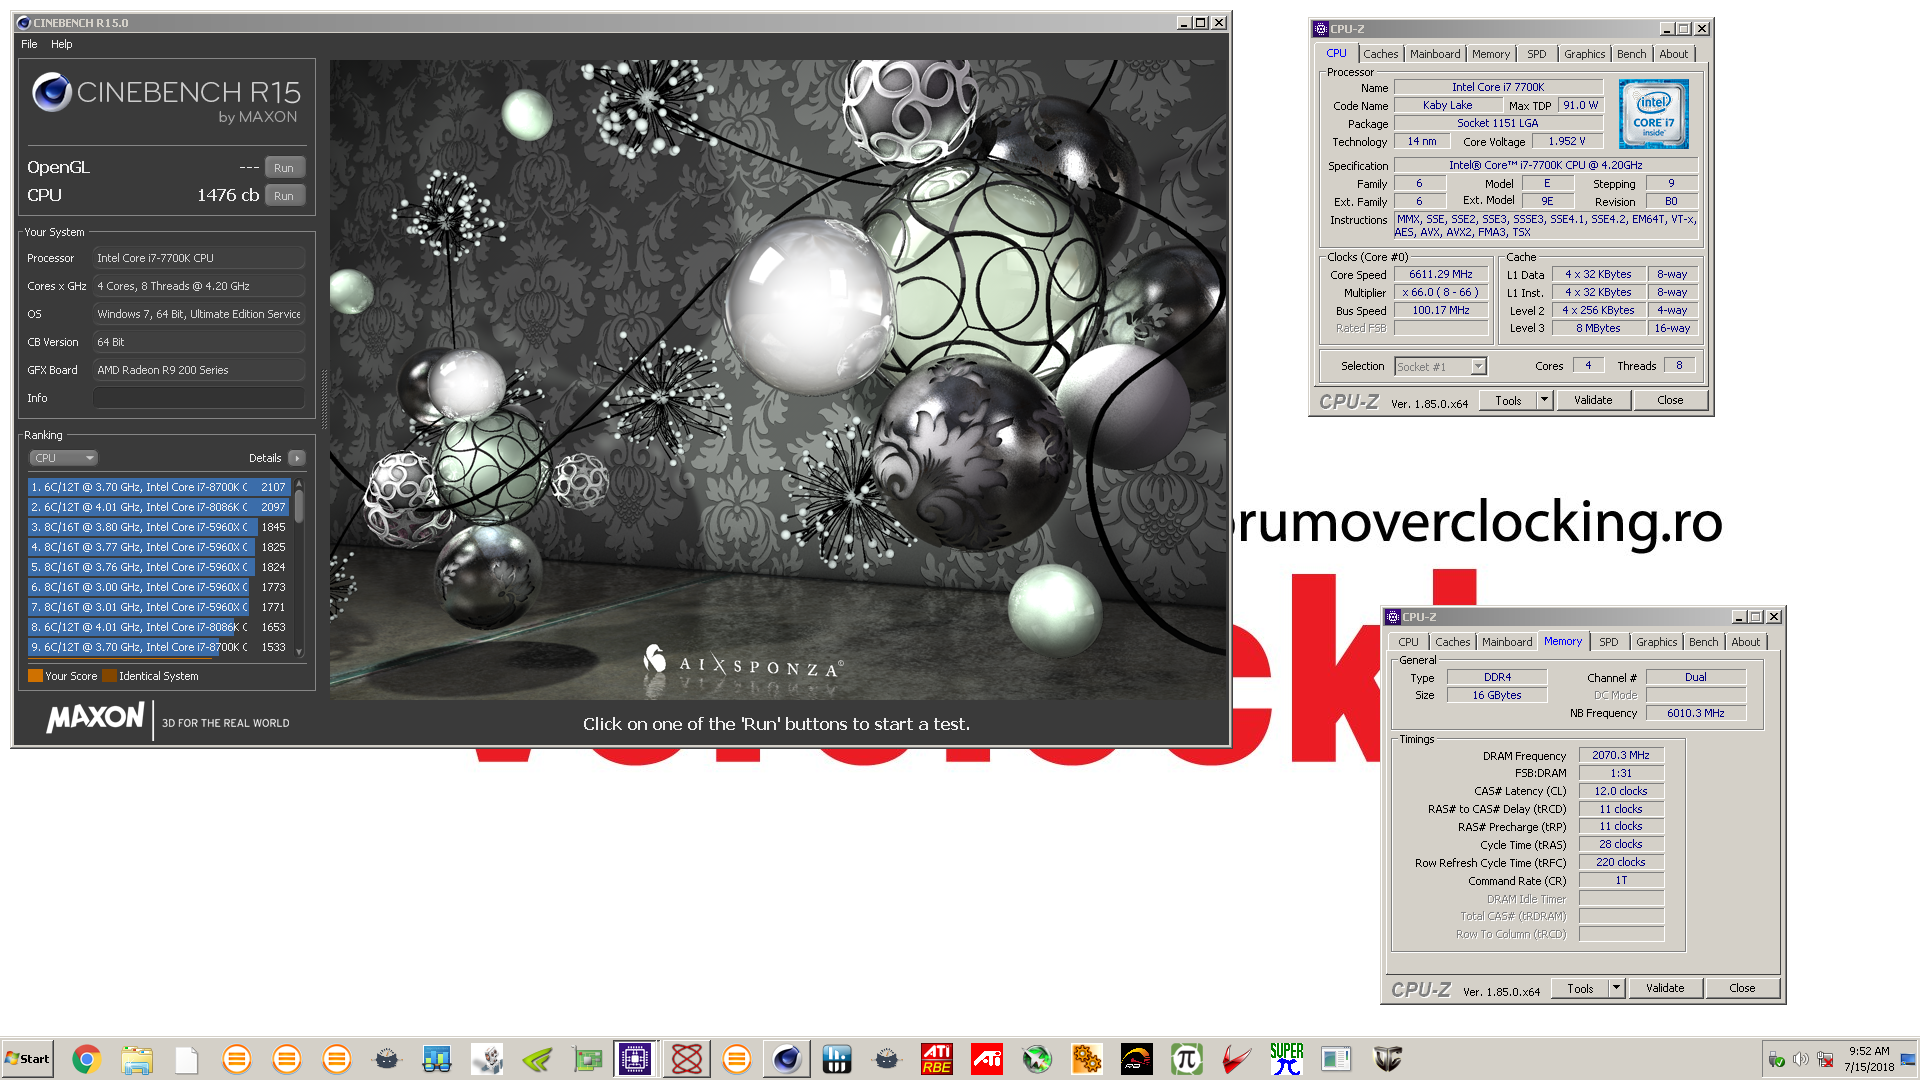Switch to CPU-Z purple chip taskbar icon
1920x1080 pixels.
(x=635, y=1059)
